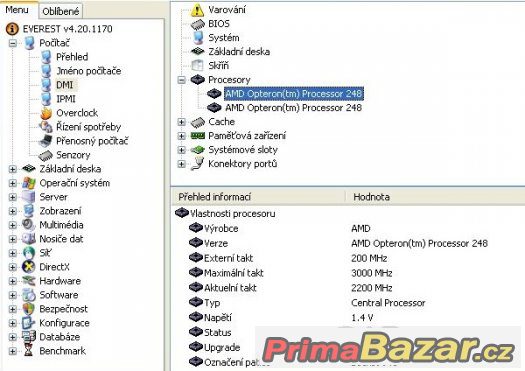Click the 200 MHz external clock value
This screenshot has width=525, height=371.
pos(369,258)
